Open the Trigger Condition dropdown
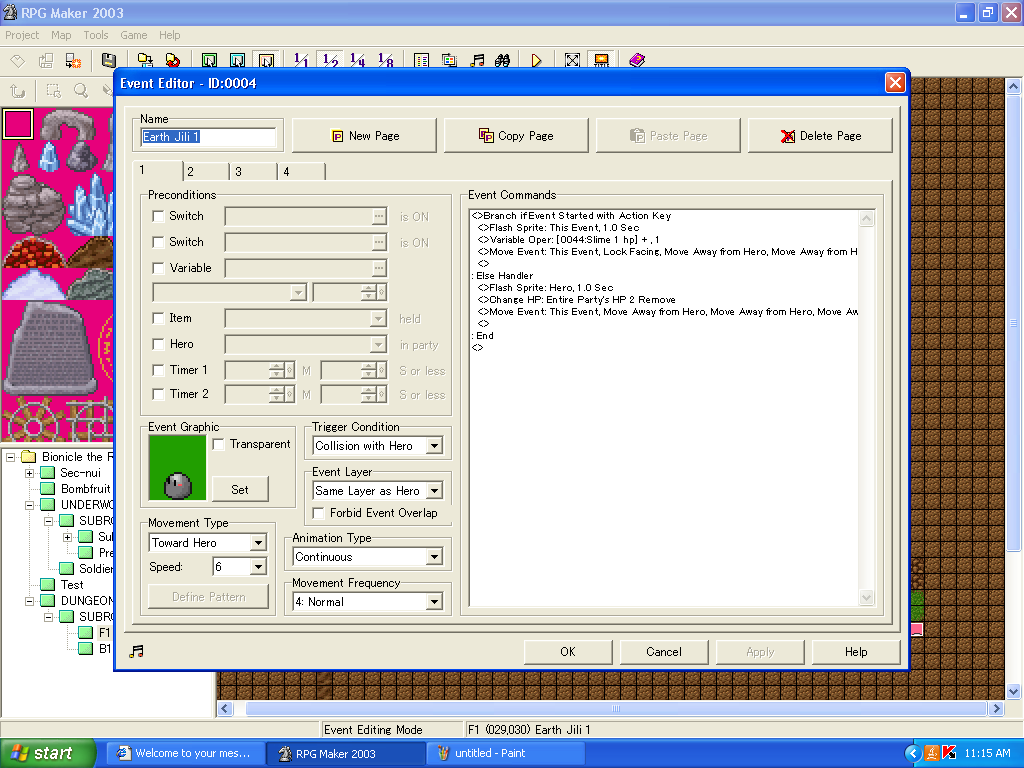Image resolution: width=1024 pixels, height=768 pixels. [x=434, y=446]
